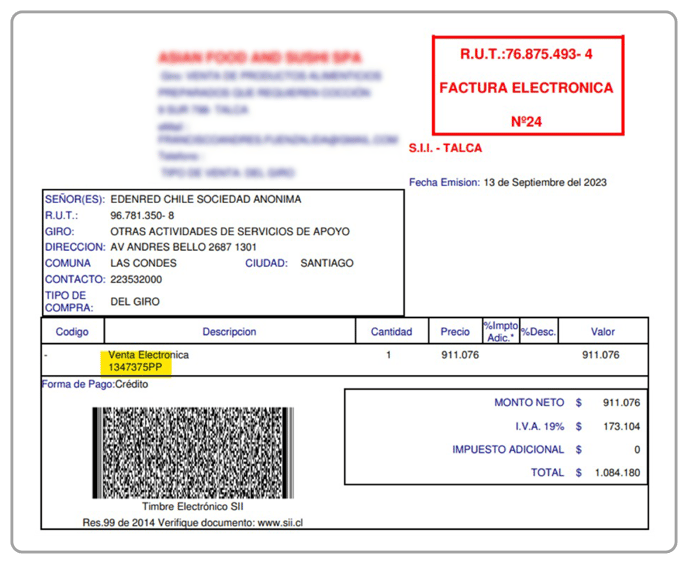Select the 'Timbre Electrónico SII' caption
This screenshot has height=564, width=688.
[x=192, y=507]
